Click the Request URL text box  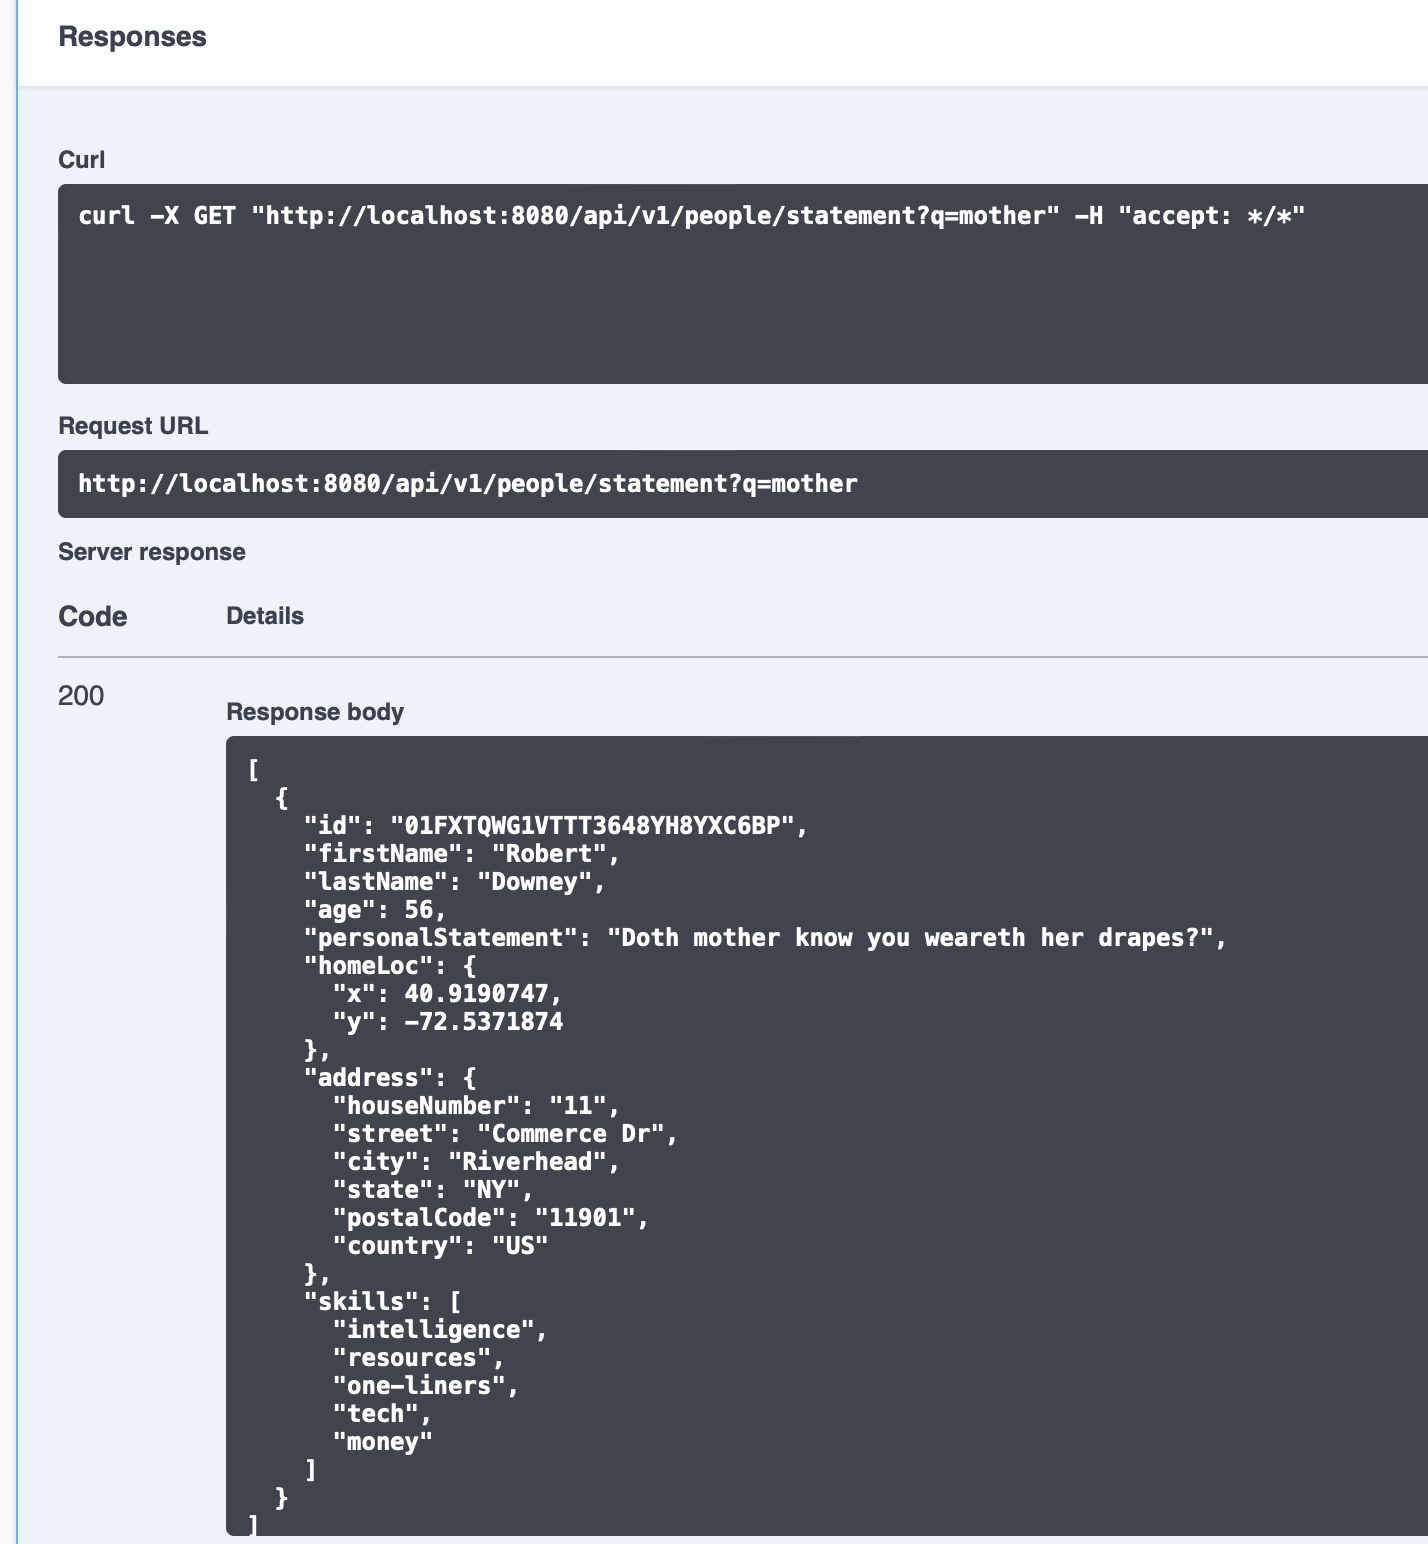(468, 484)
